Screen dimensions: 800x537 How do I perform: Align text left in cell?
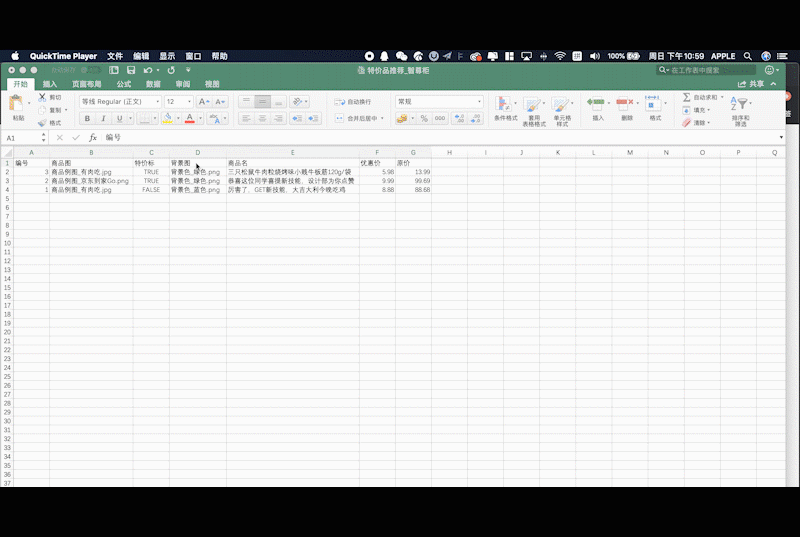point(246,118)
